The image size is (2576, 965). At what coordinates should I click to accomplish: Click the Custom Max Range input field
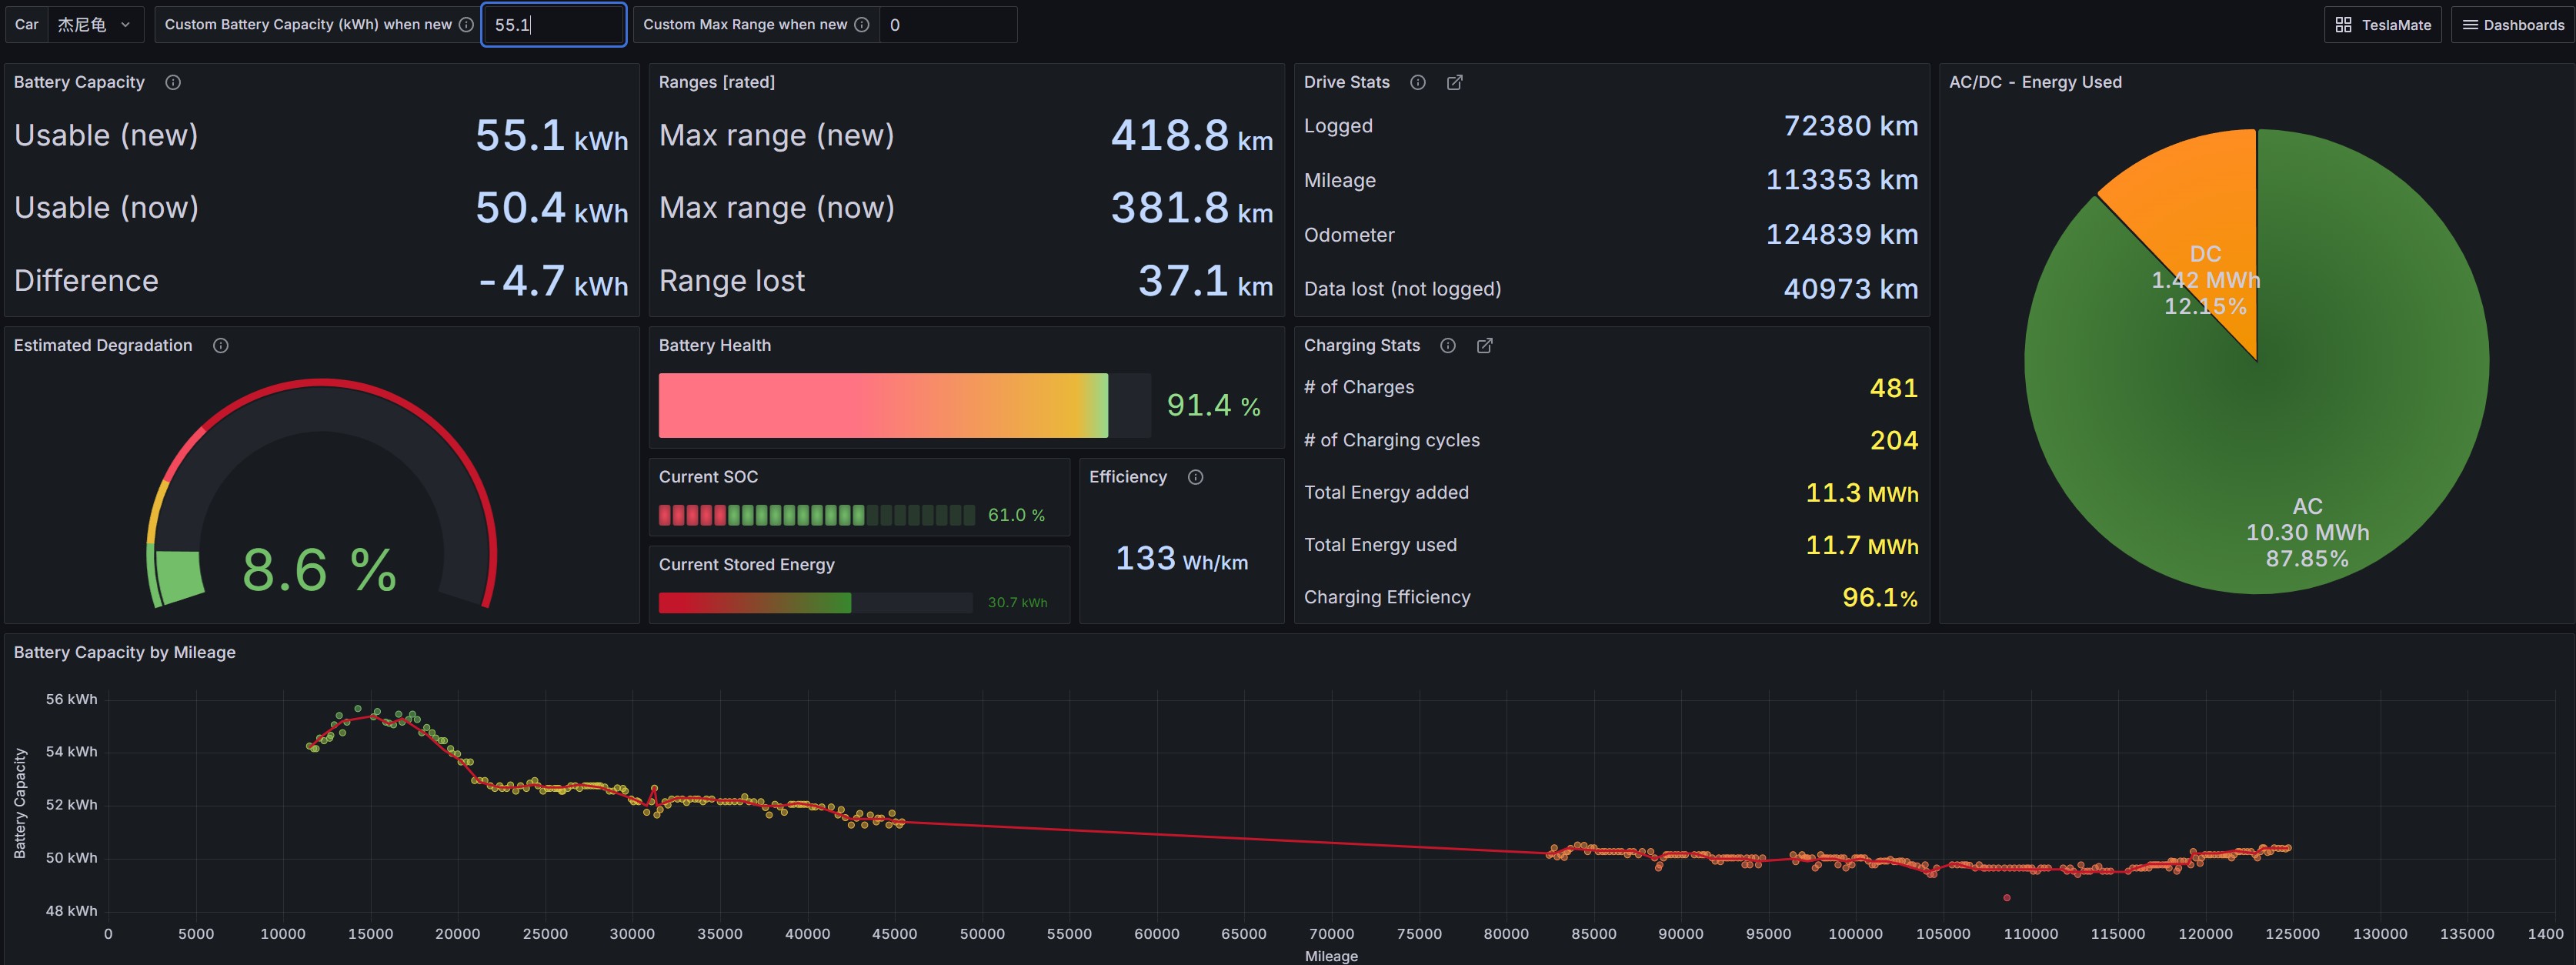[x=948, y=24]
